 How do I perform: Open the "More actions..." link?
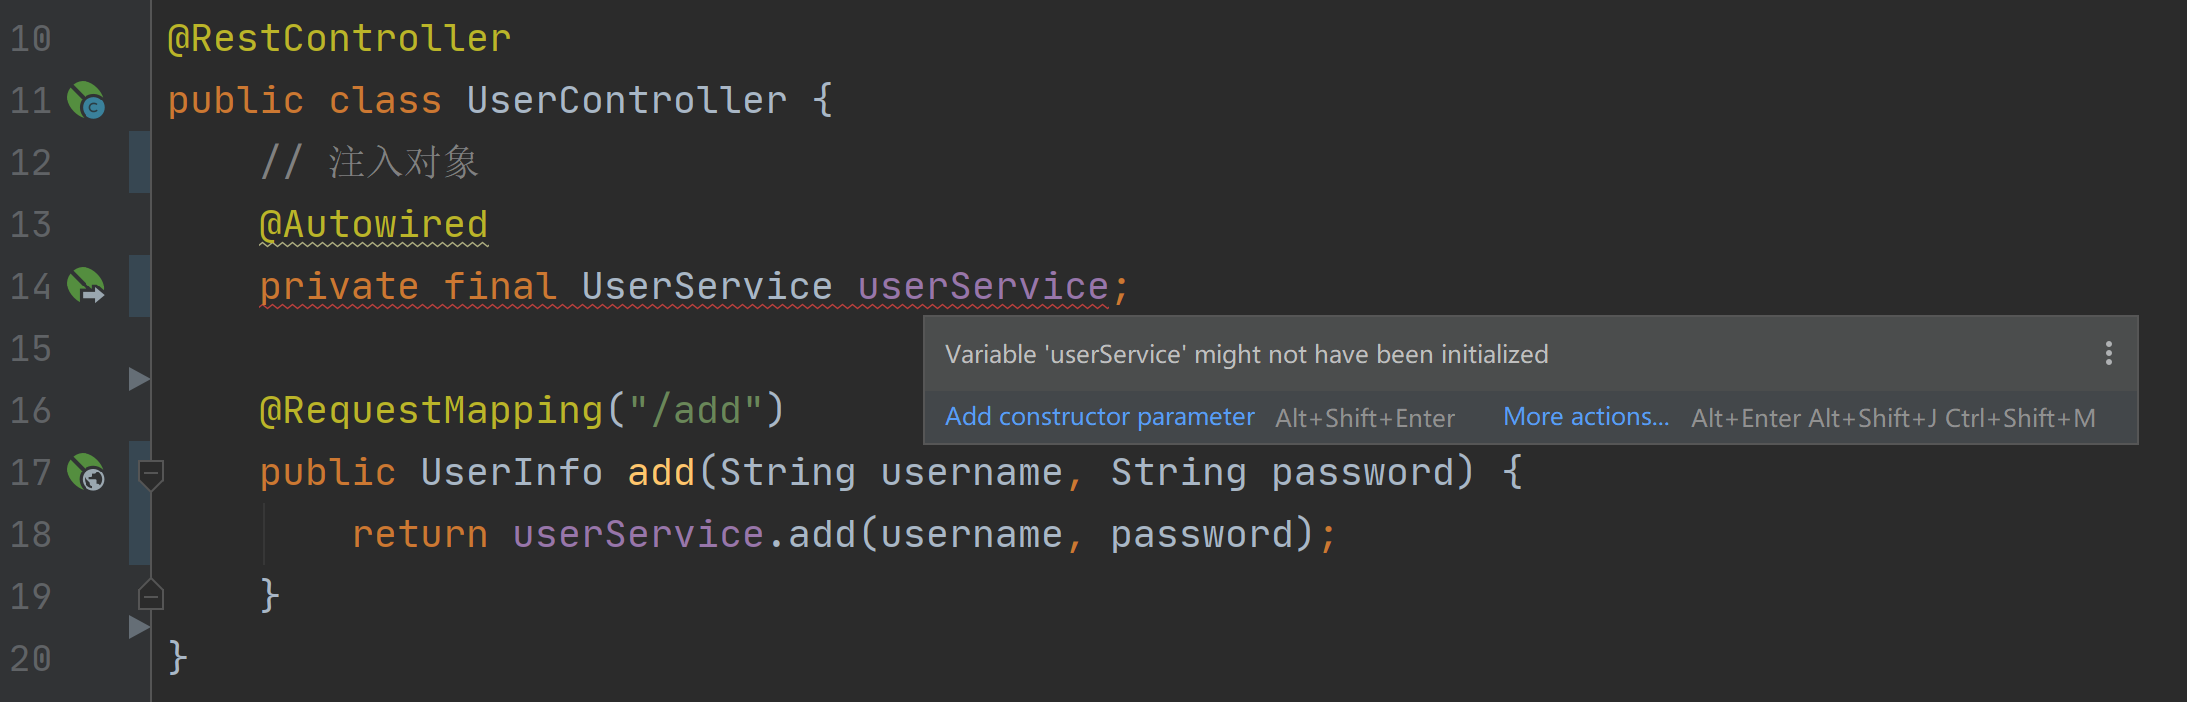pyautogui.click(x=1586, y=417)
